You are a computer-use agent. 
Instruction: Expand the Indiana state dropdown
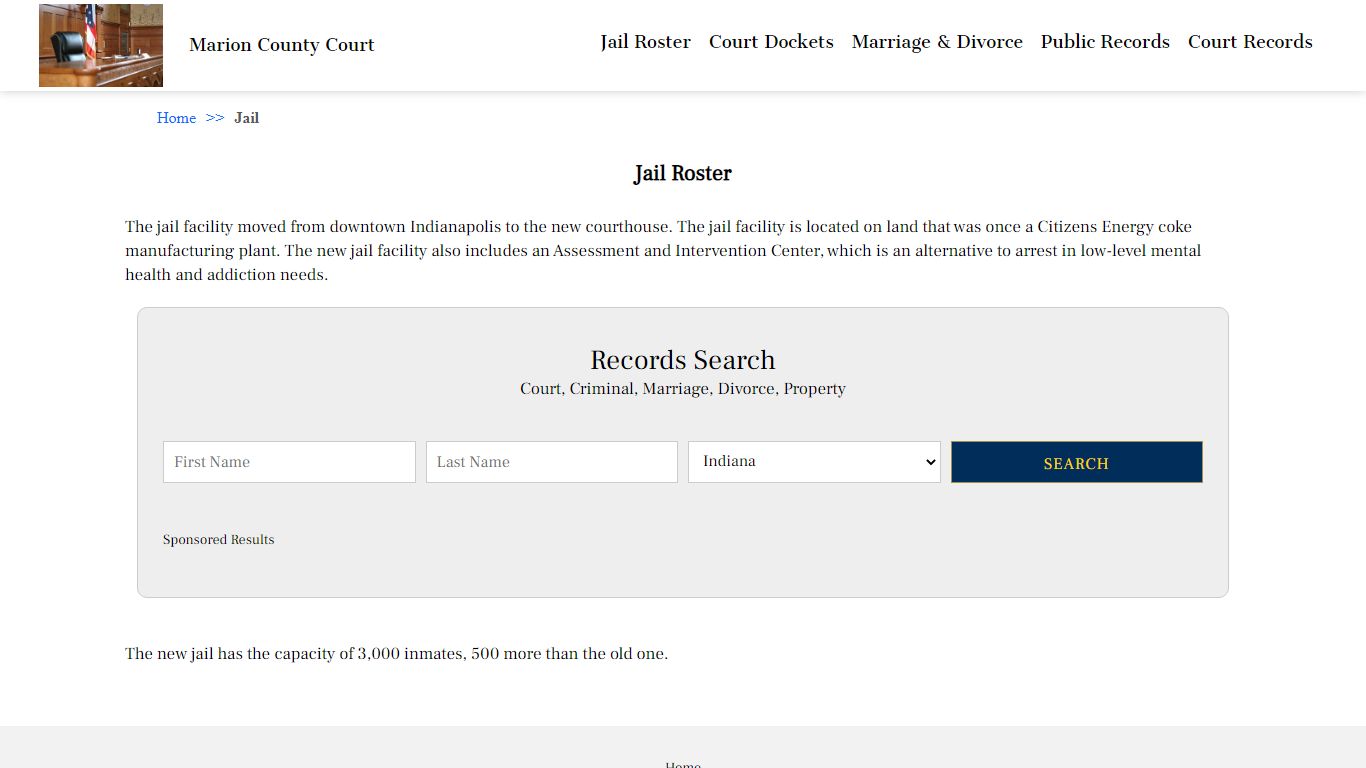point(814,462)
